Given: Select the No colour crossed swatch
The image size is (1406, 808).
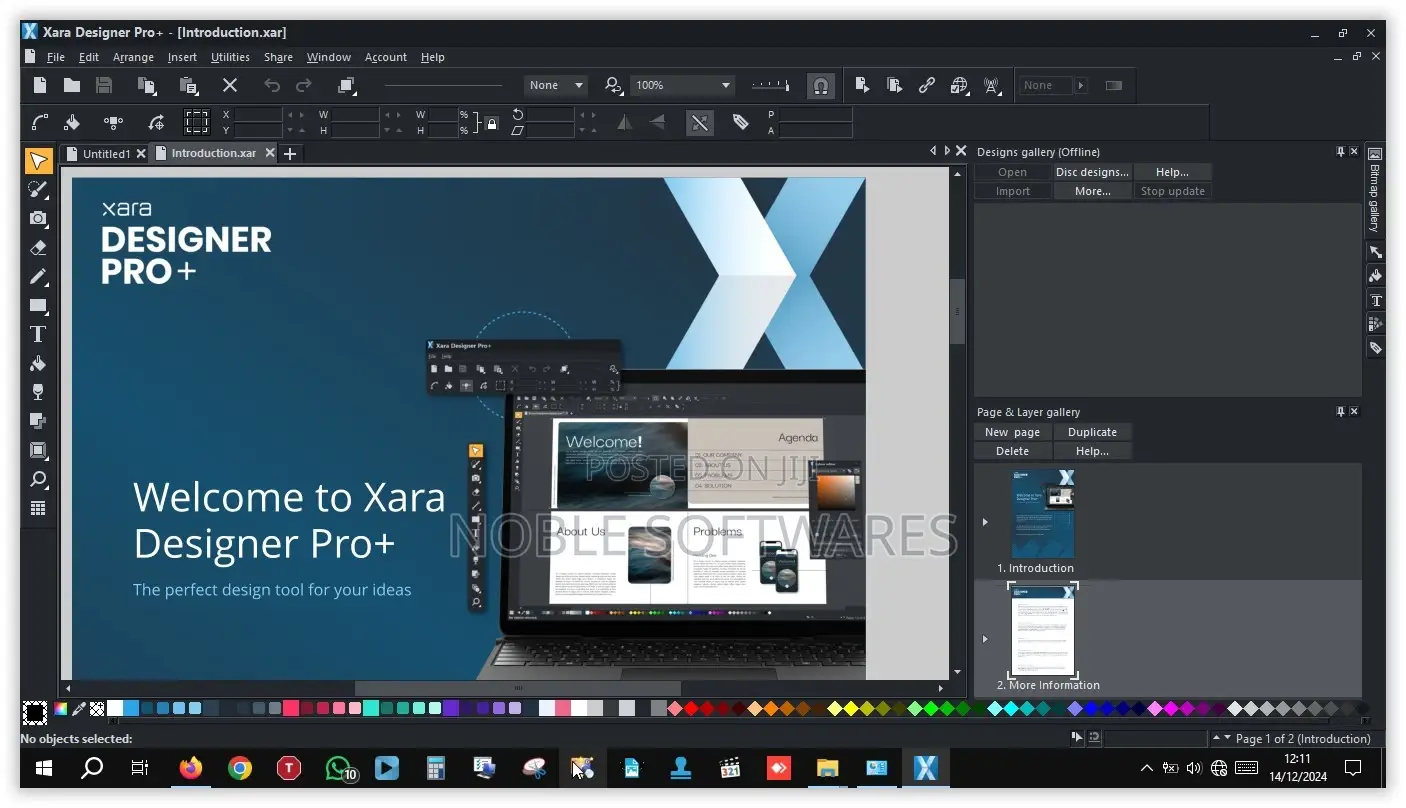Looking at the screenshot, I should tap(97, 709).
